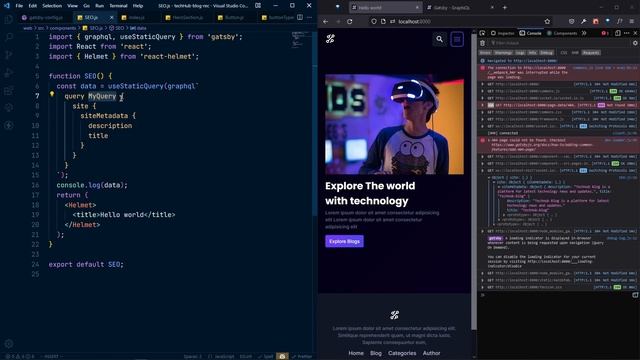Toggle the XHR console filter

[575, 53]
